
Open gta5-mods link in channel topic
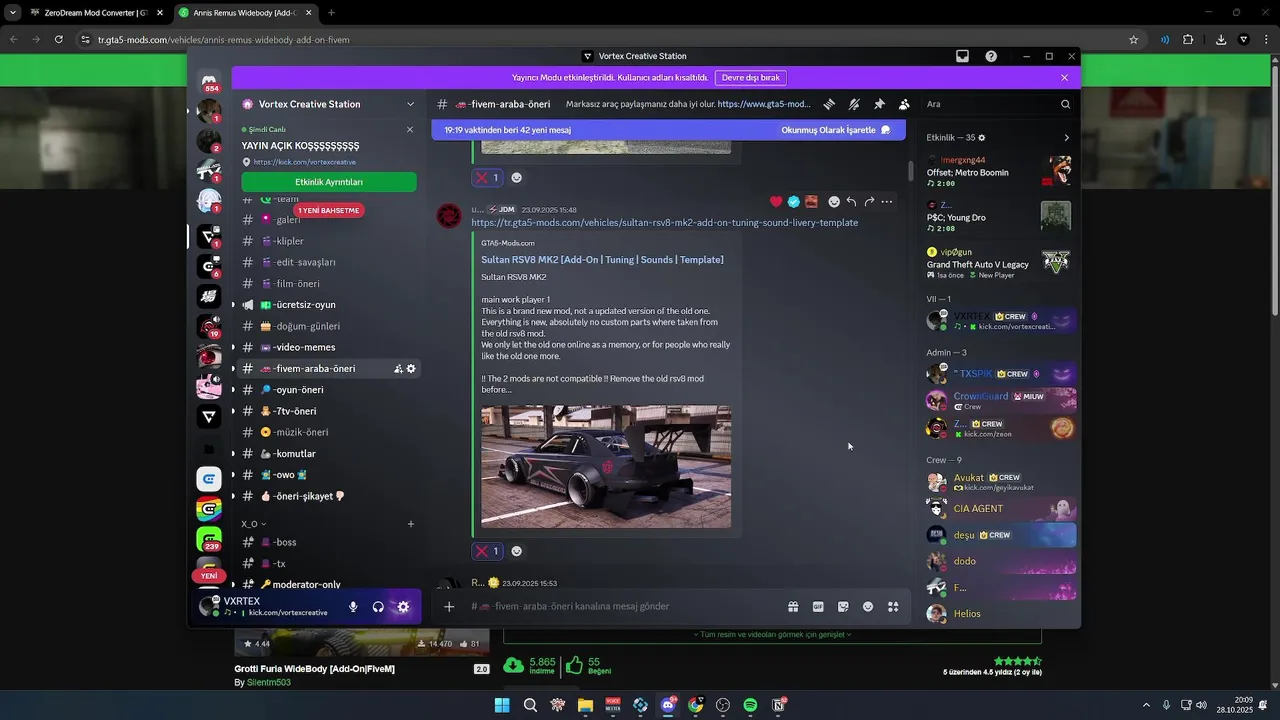pos(764,104)
